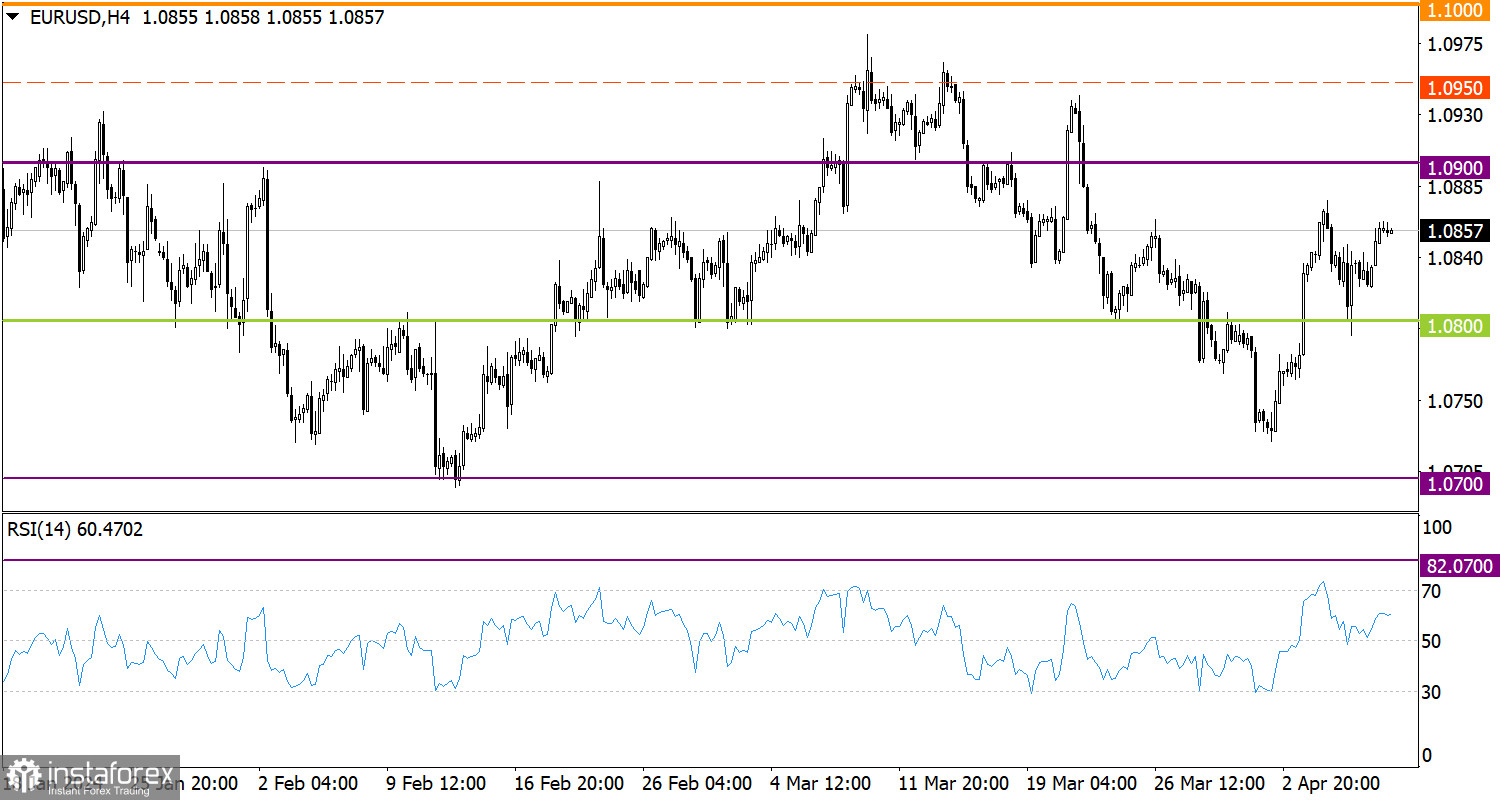Click the 1.0930 price axis value
The image size is (1500, 800).
[x=1455, y=116]
